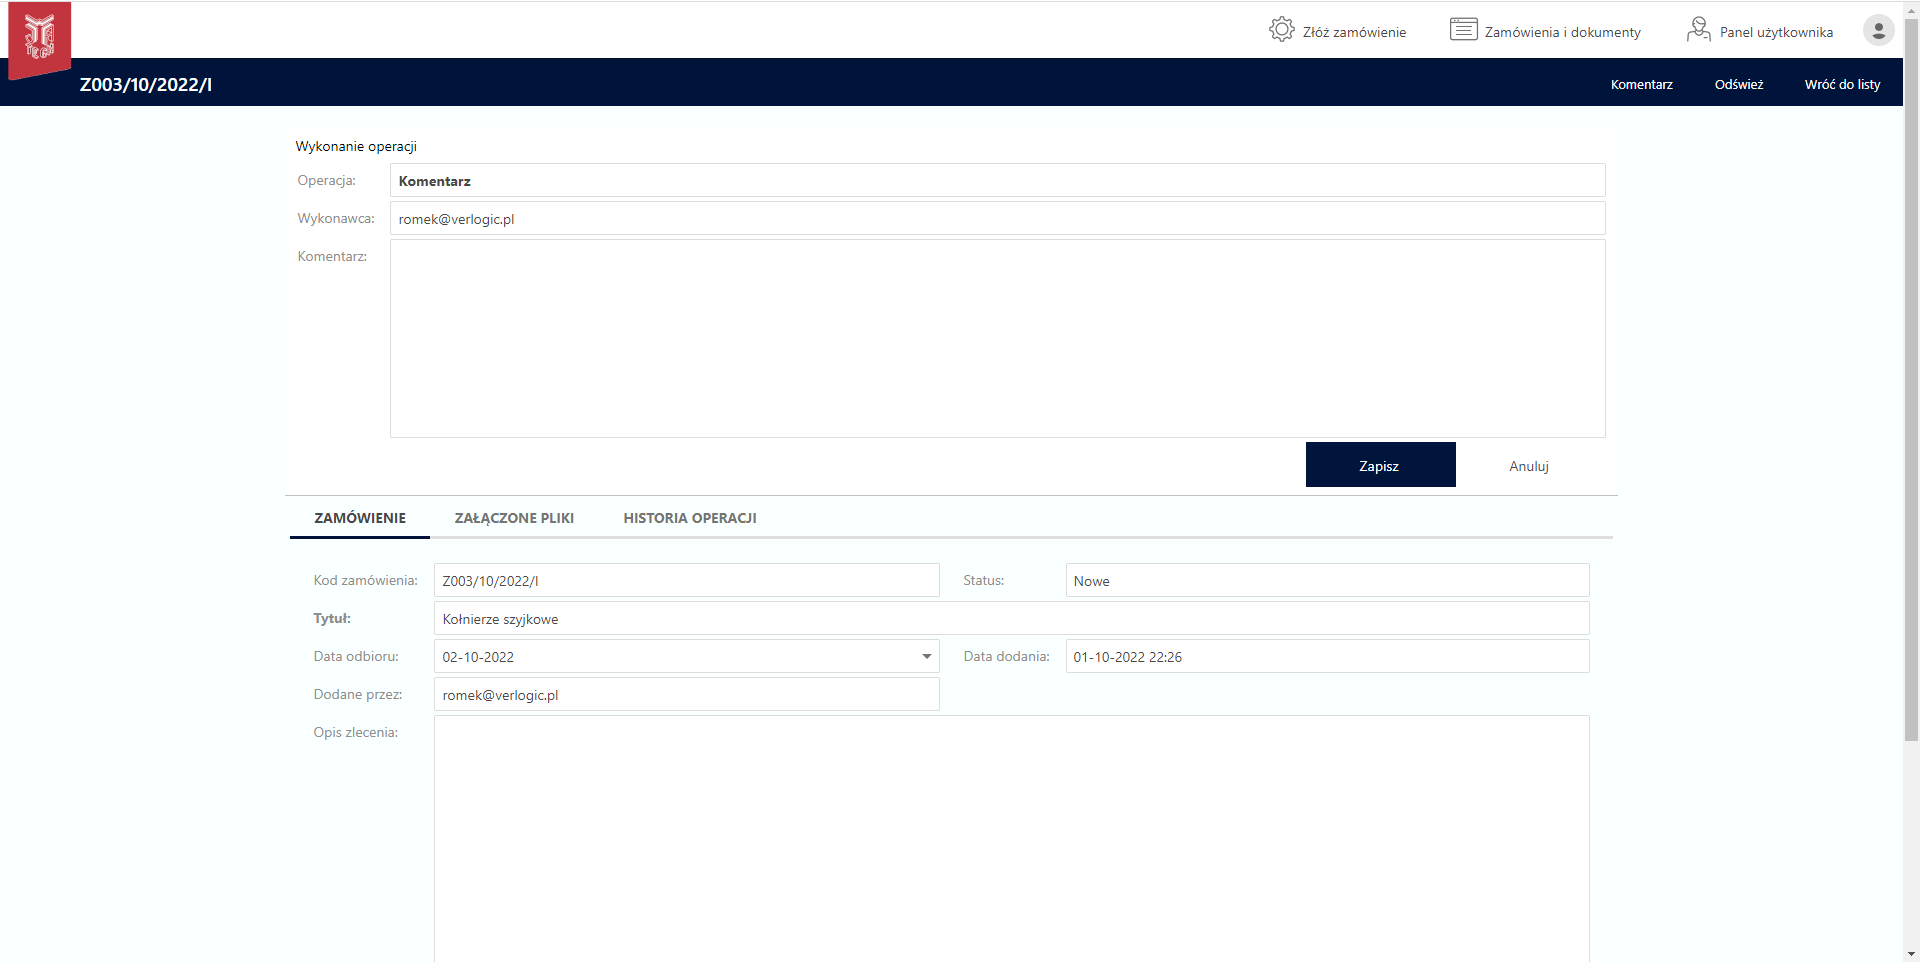Click Anuluj to cancel the comment
Viewport: 1920px width, 962px height.
(1528, 466)
